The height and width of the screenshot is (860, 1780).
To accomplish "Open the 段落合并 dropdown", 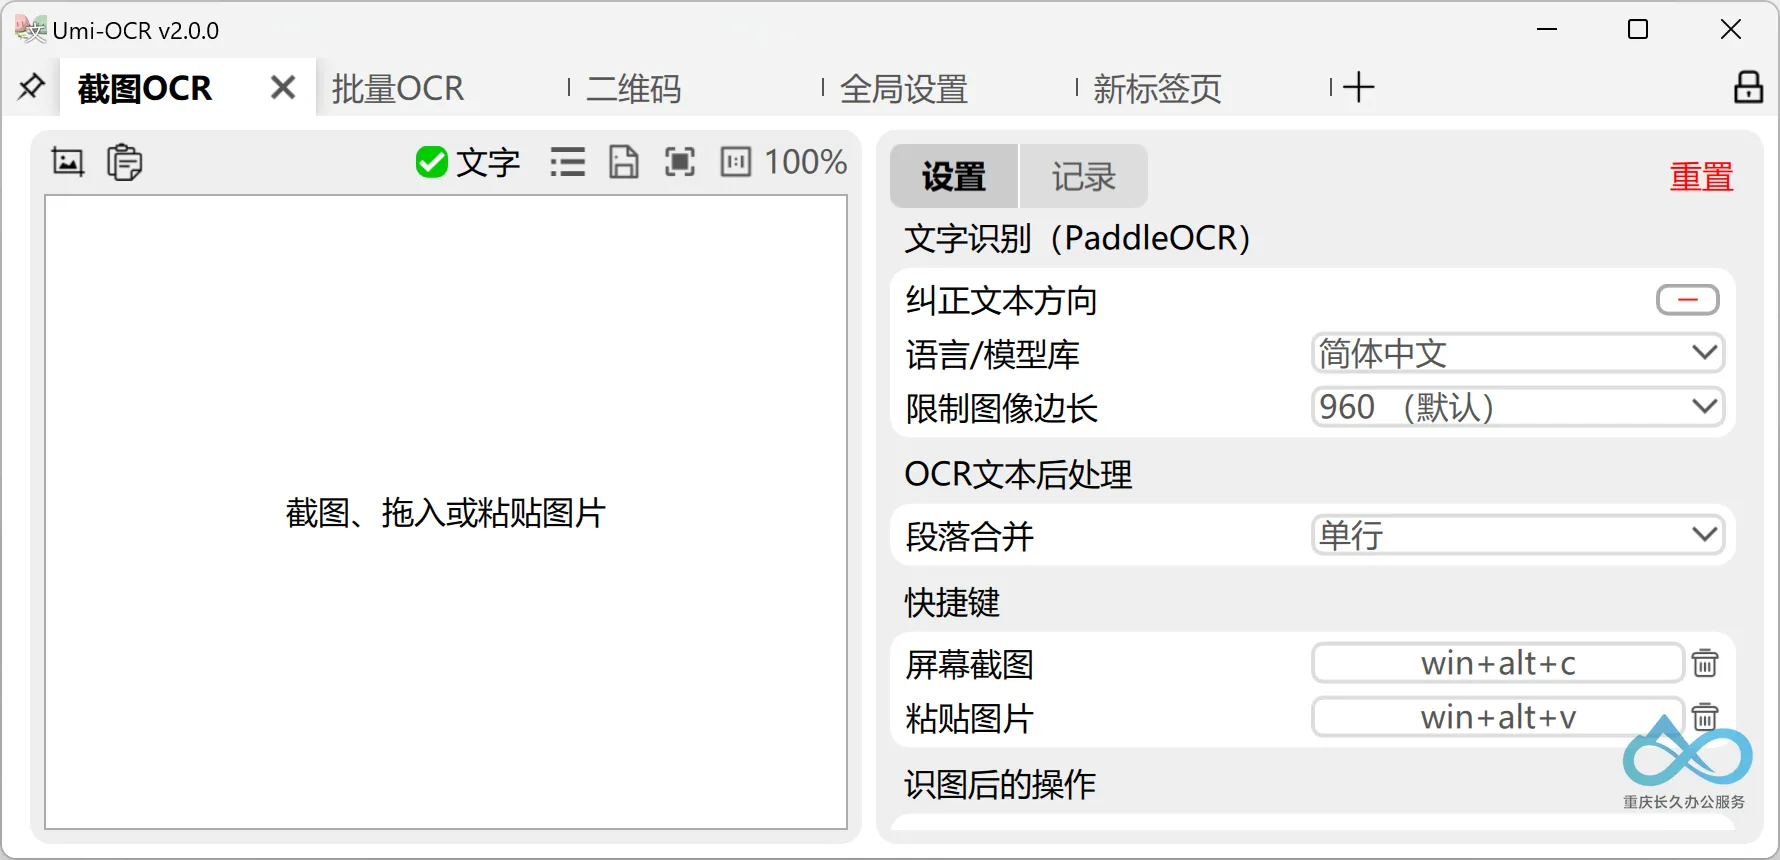I will [x=1518, y=535].
